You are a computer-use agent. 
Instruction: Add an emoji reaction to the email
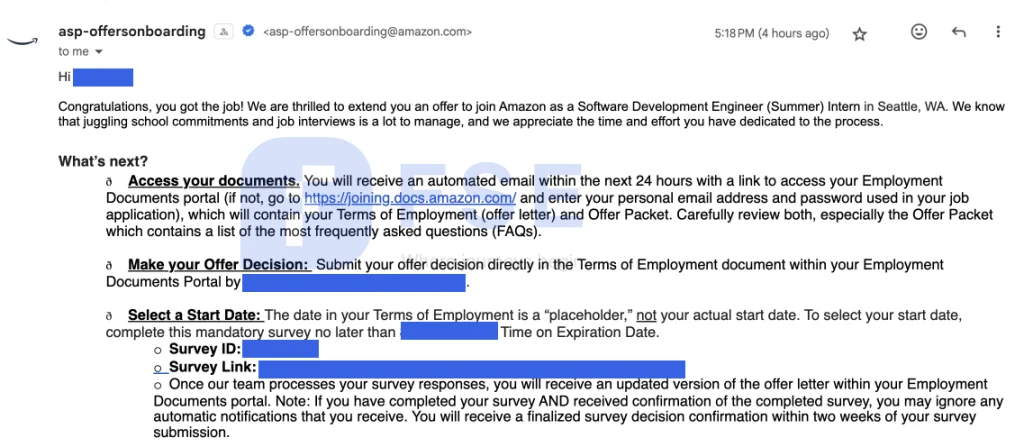coord(919,31)
